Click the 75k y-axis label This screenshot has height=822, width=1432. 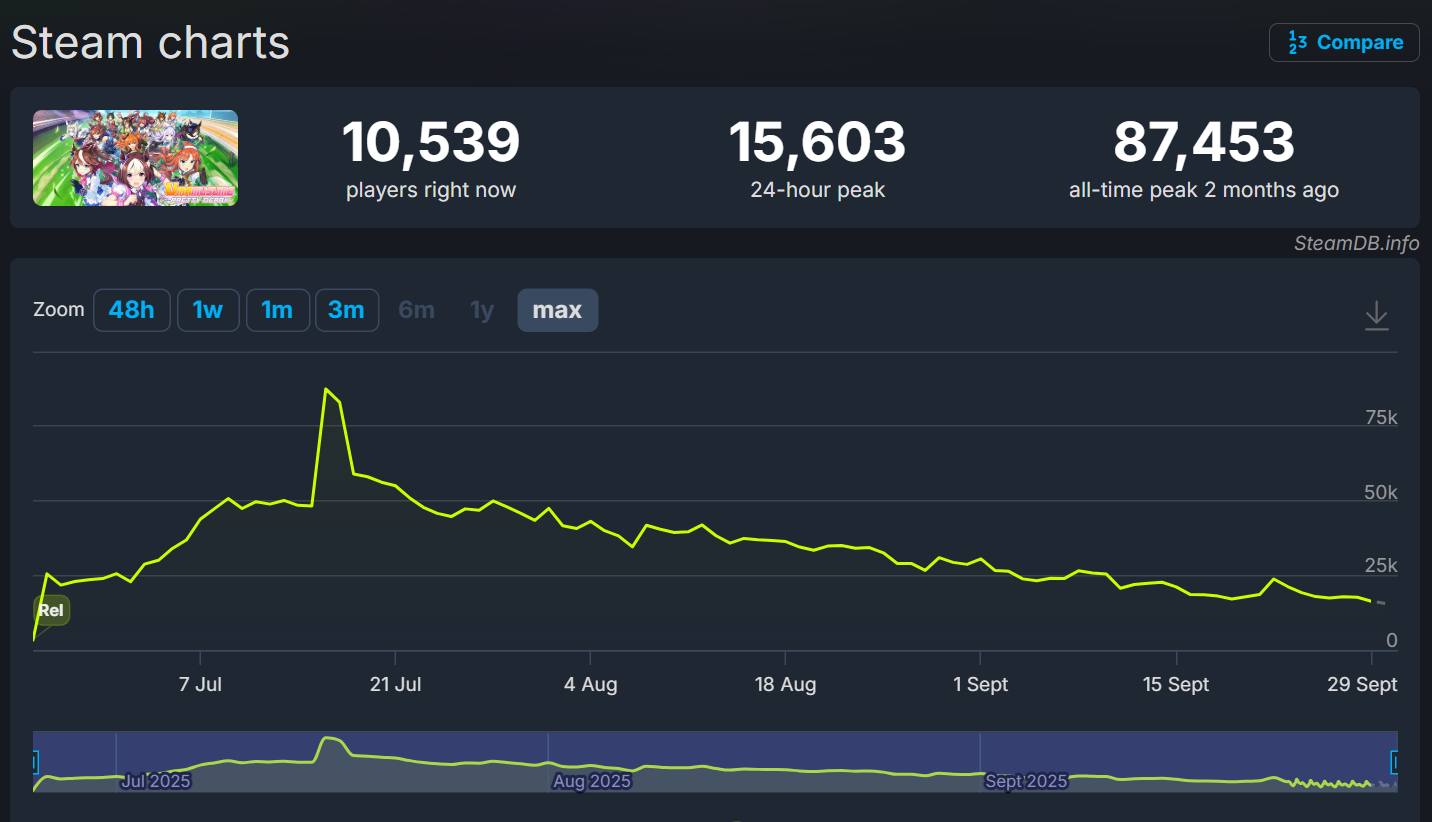[1381, 418]
